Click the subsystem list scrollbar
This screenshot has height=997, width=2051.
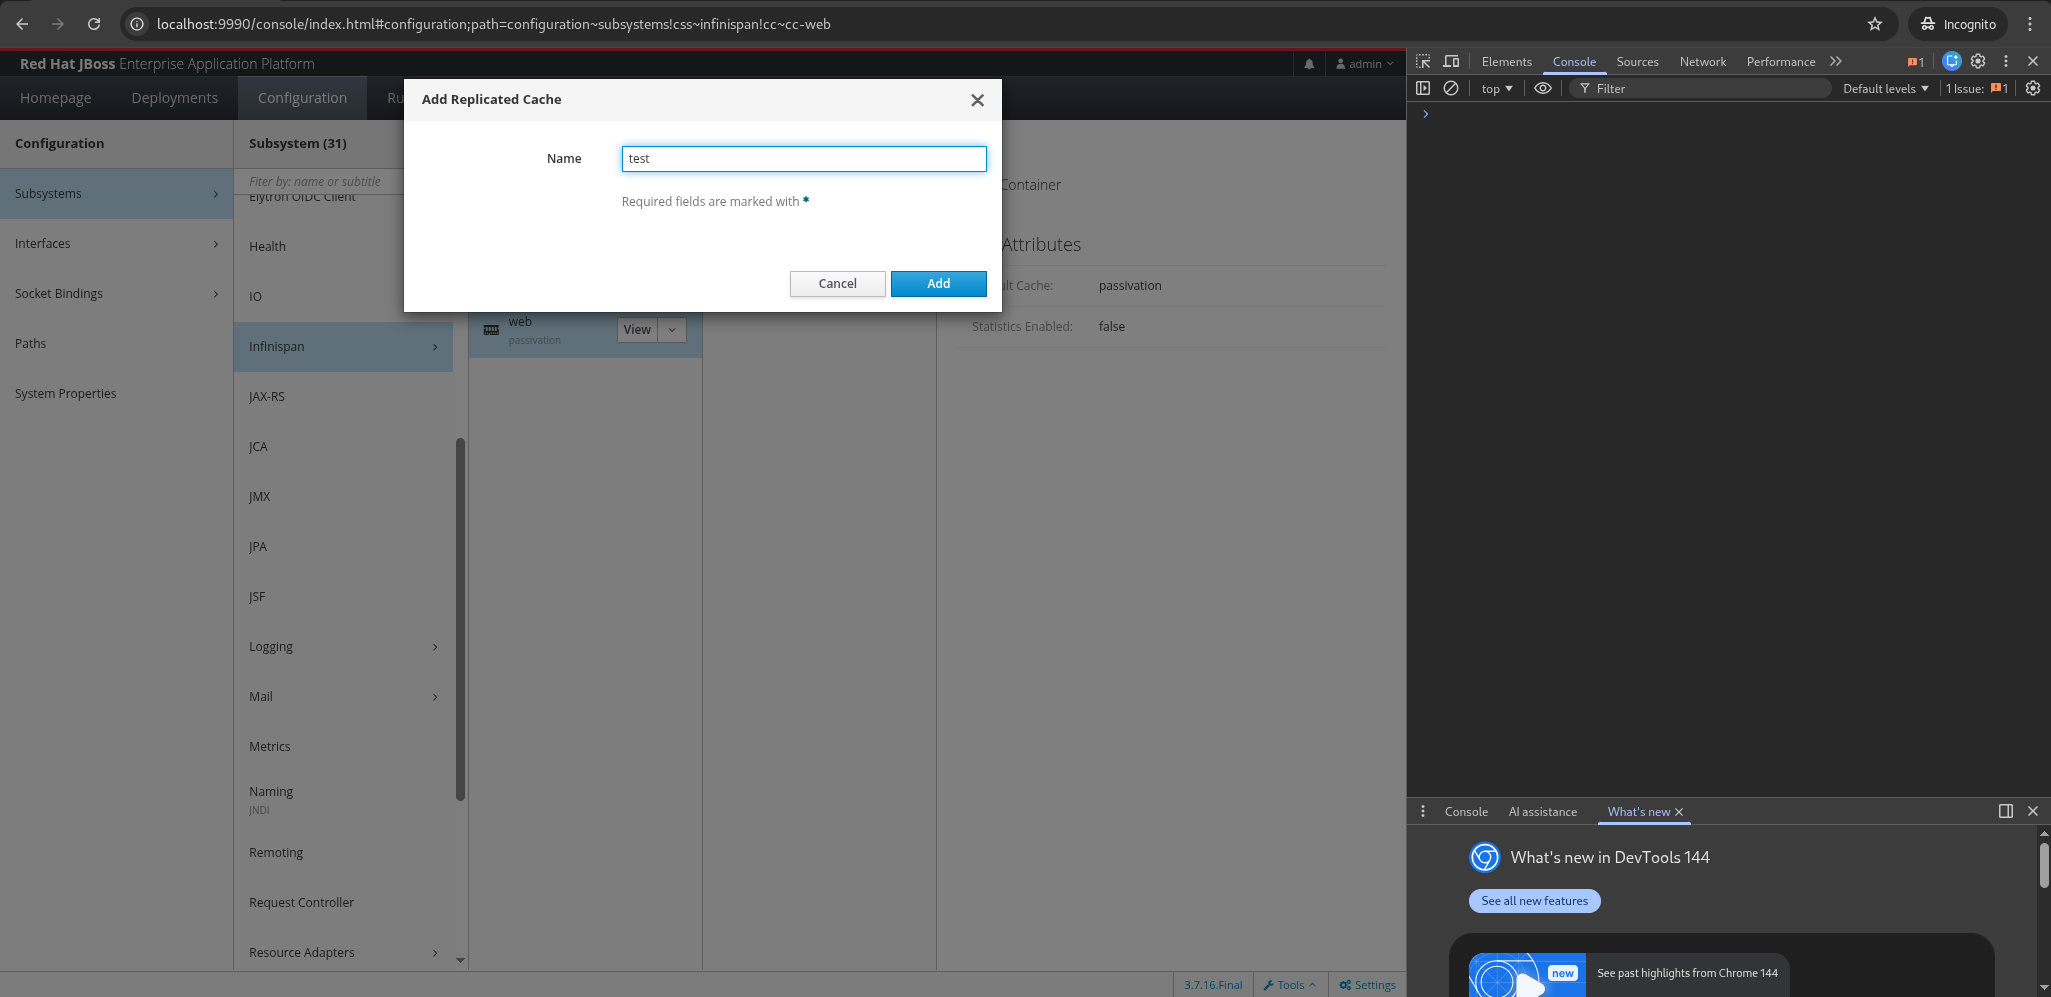460,619
